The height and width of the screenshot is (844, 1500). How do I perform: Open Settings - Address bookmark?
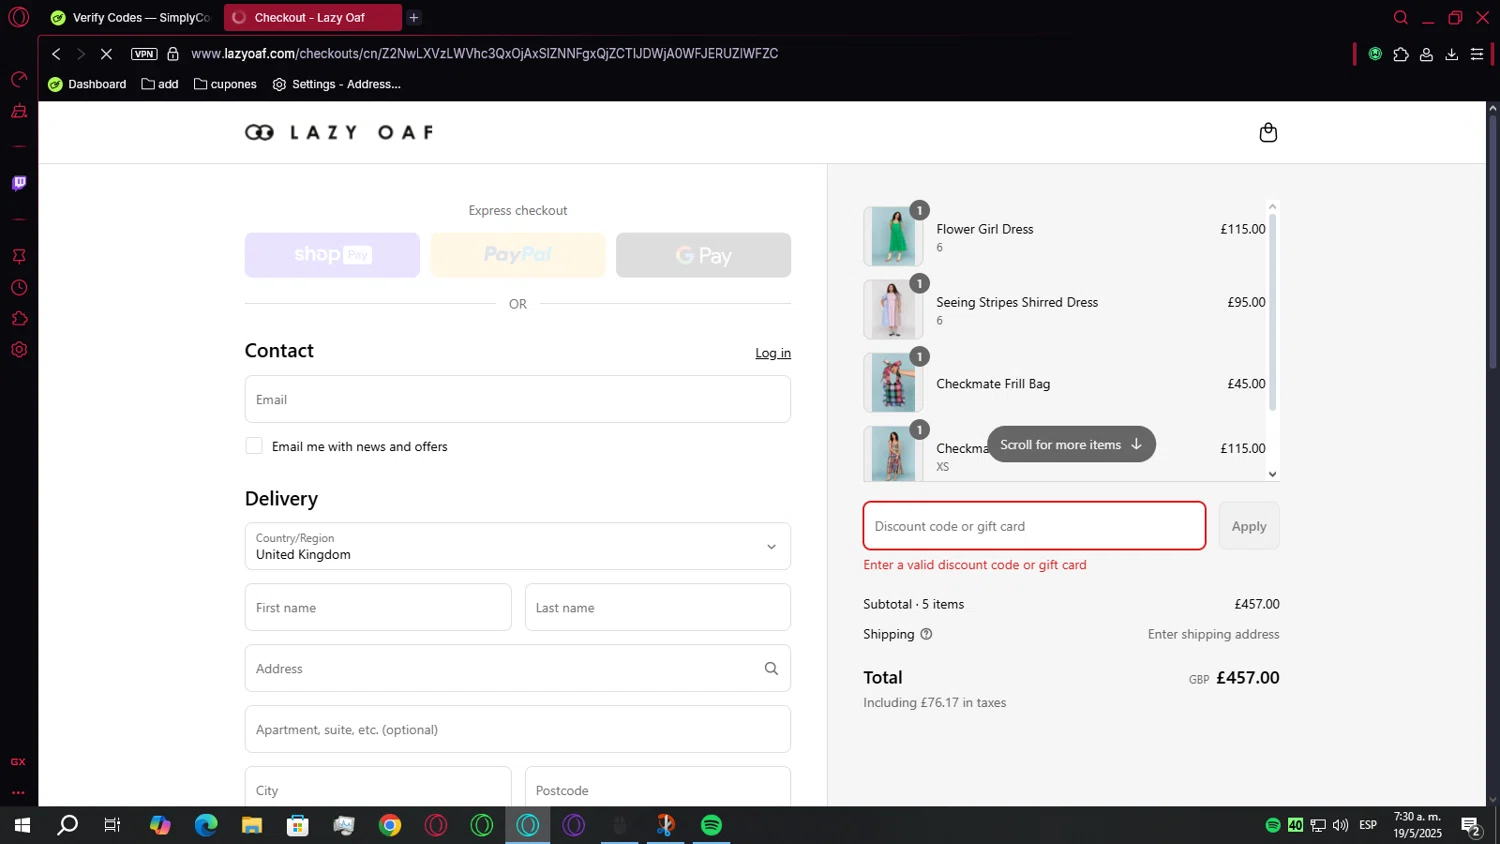pyautogui.click(x=337, y=84)
